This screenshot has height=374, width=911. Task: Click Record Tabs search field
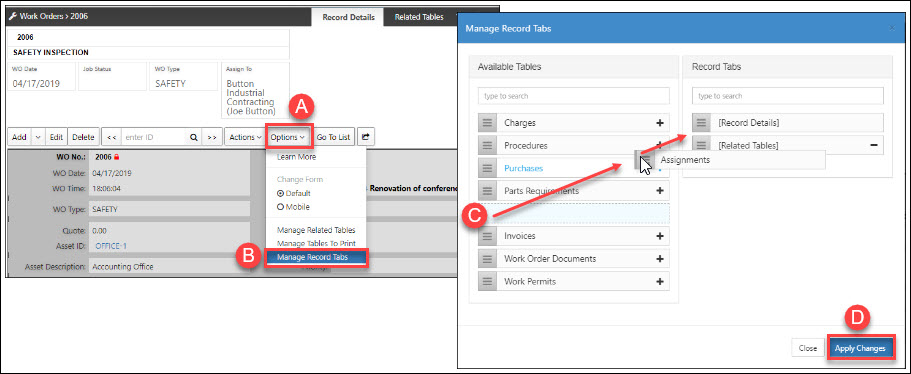788,96
